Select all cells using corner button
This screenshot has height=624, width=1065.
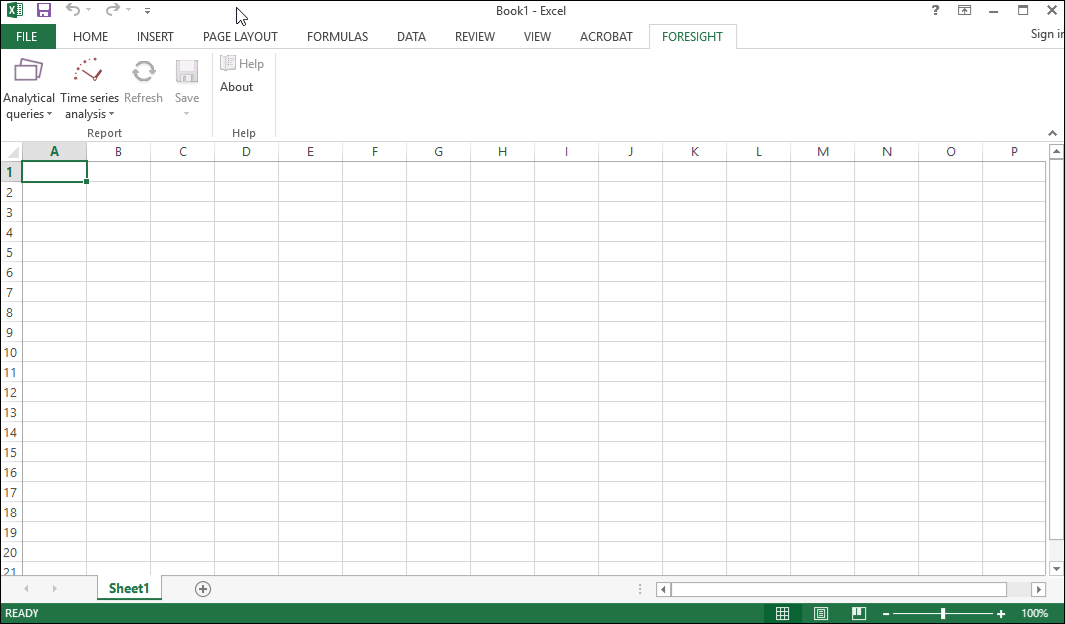coord(12,151)
